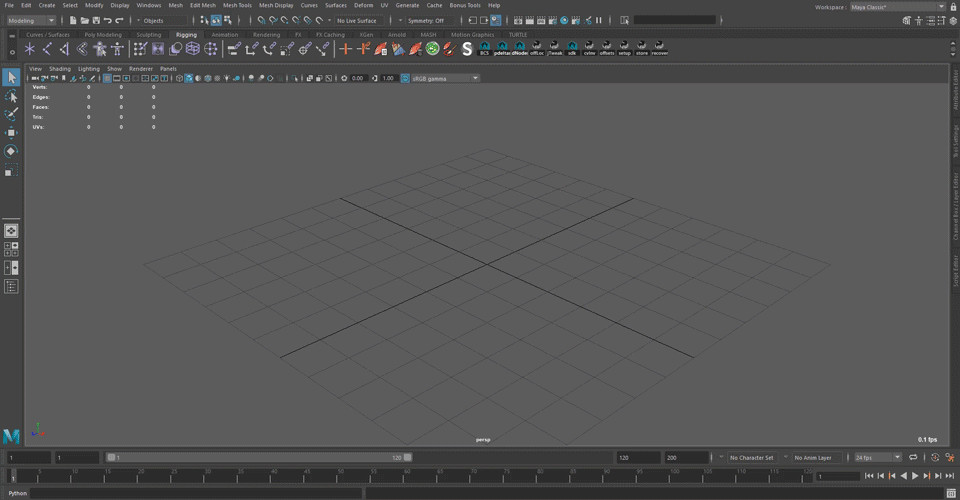Run the setup Python shelf script

[624, 49]
